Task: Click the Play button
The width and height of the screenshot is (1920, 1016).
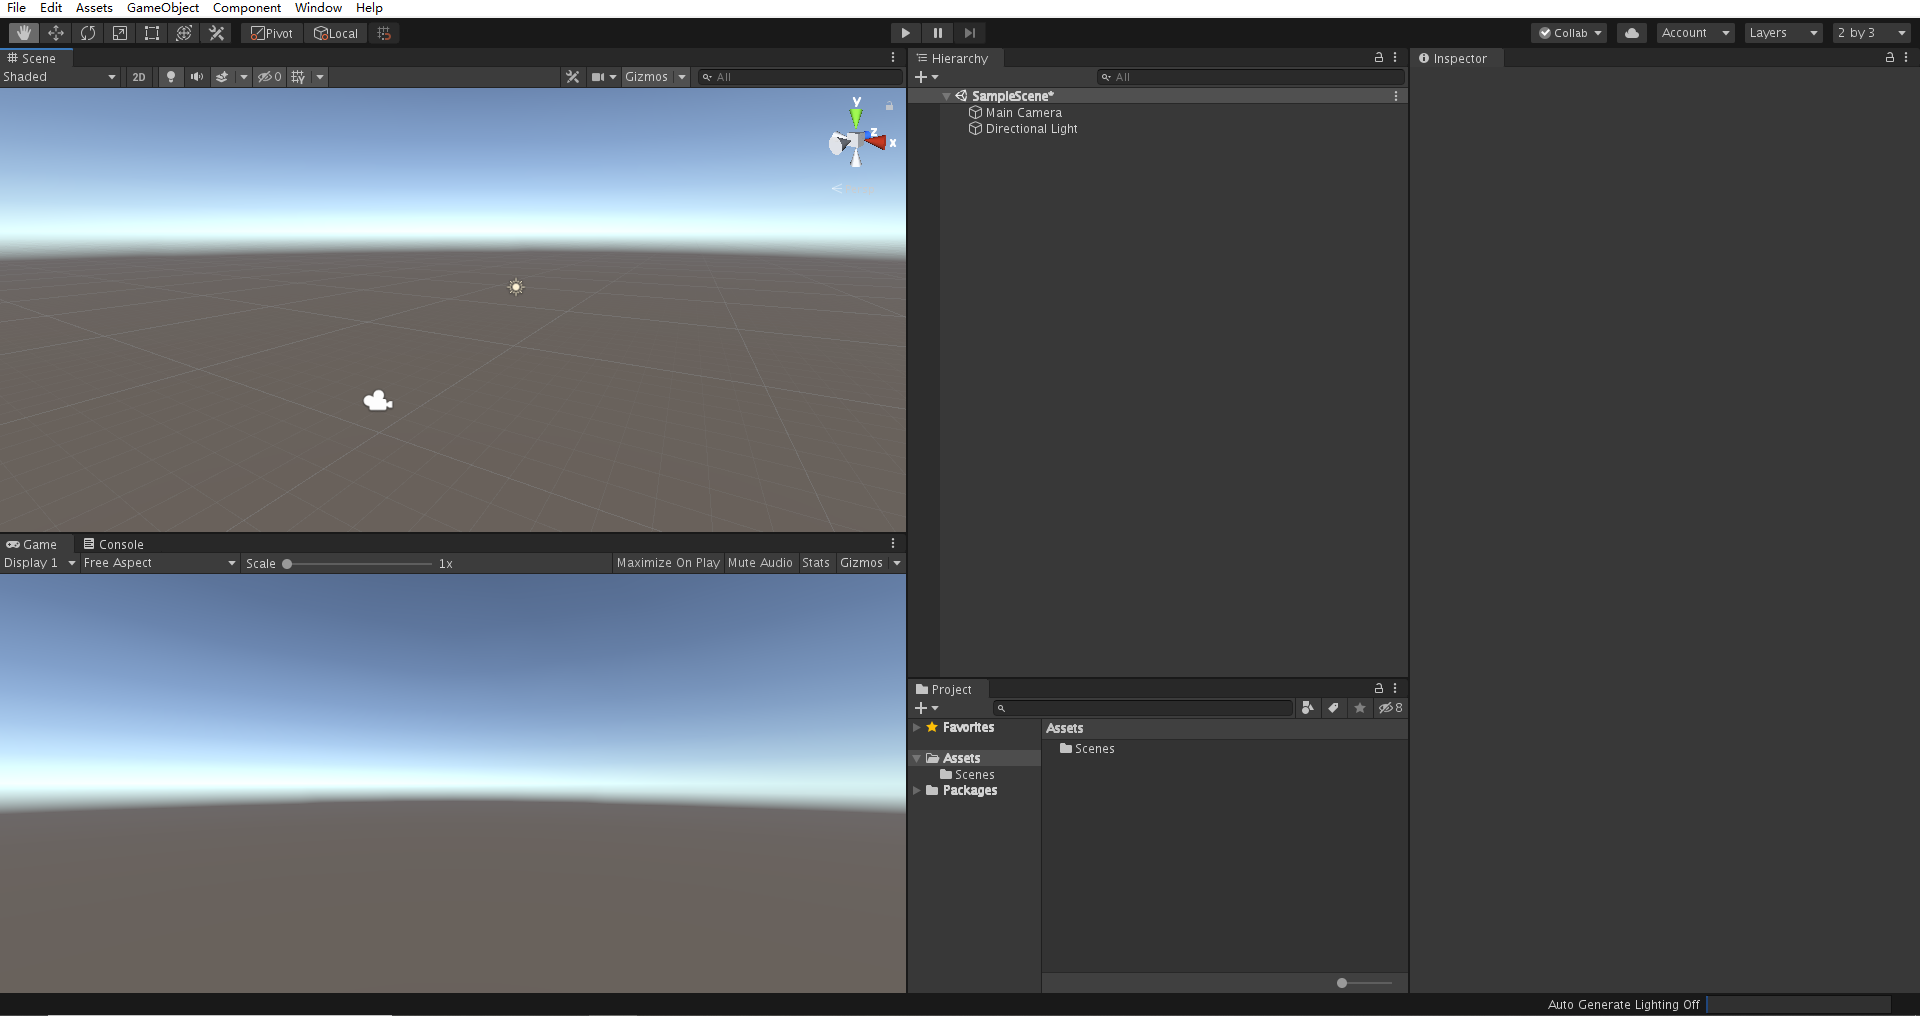Action: pos(905,33)
